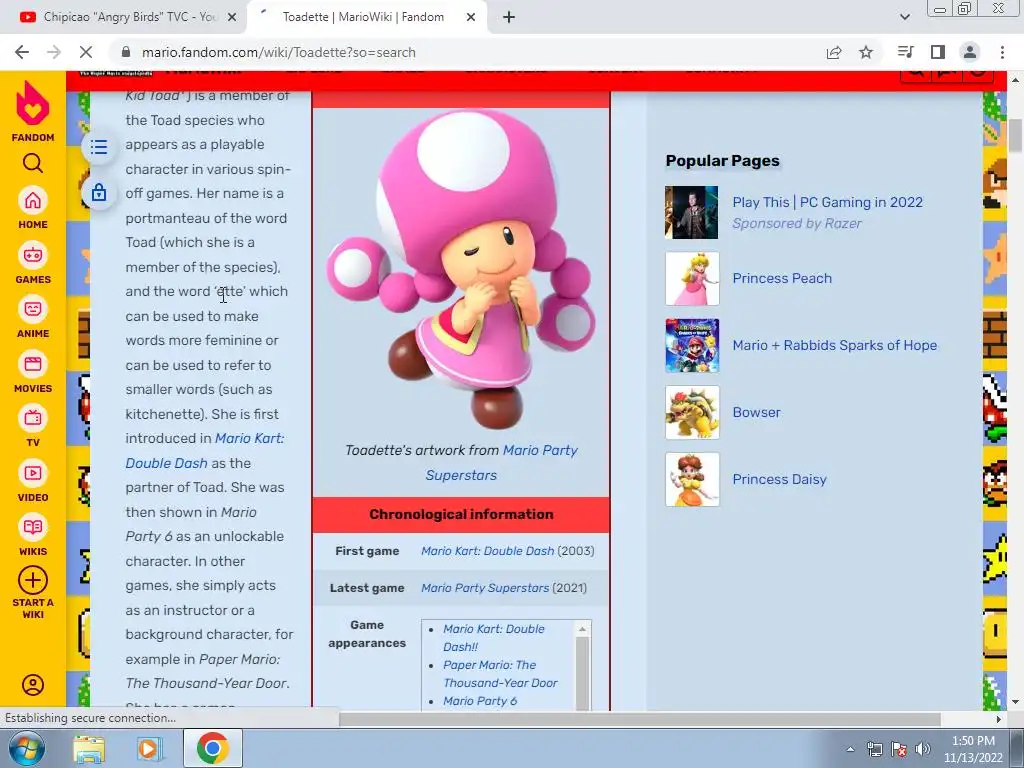This screenshot has width=1024, height=768.
Task: Click Chrome icon in taskbar
Action: [x=212, y=748]
